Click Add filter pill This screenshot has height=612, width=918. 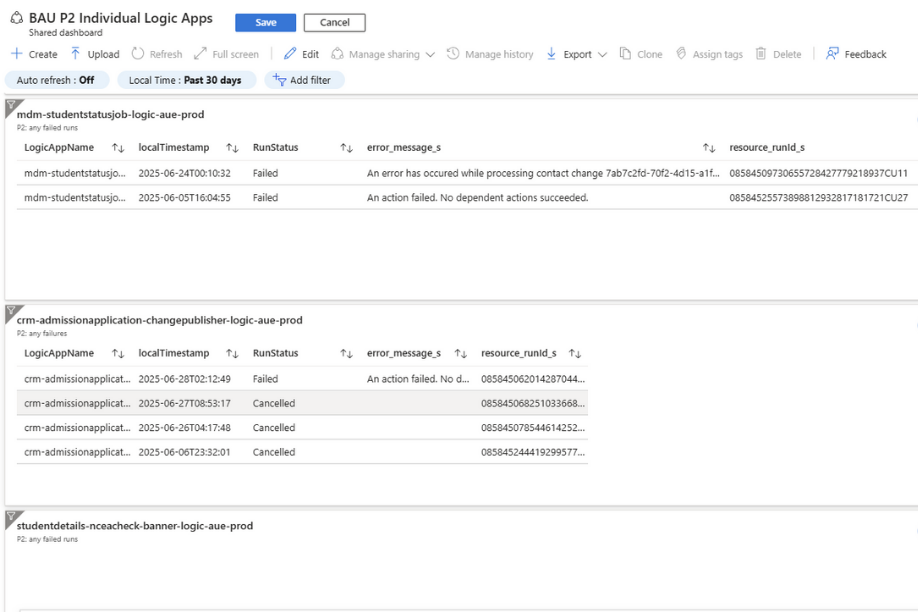[x=304, y=80]
